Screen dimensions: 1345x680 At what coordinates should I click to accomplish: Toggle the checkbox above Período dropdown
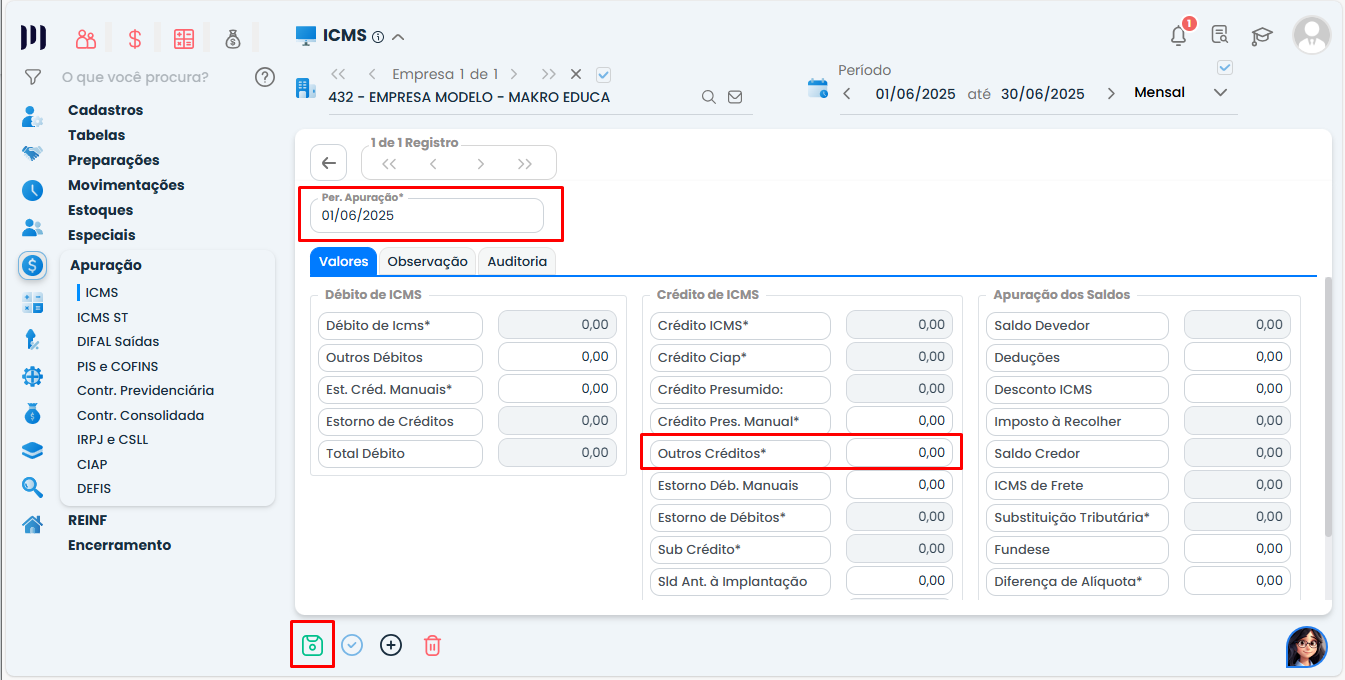[x=1225, y=68]
